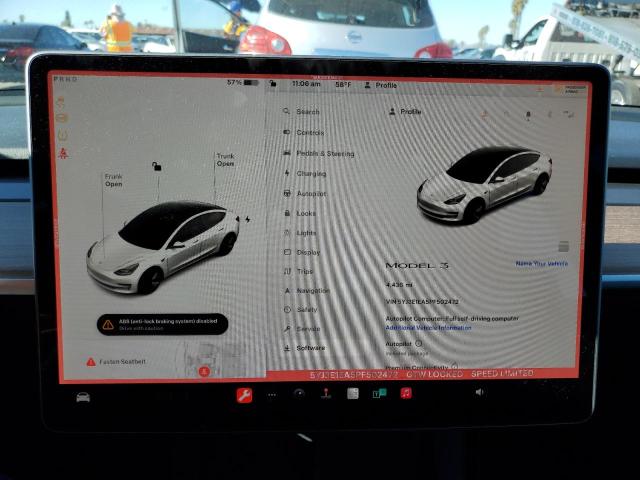Open Pedals & Steering settings
Viewport: 640px width, 480px height.
tap(319, 153)
